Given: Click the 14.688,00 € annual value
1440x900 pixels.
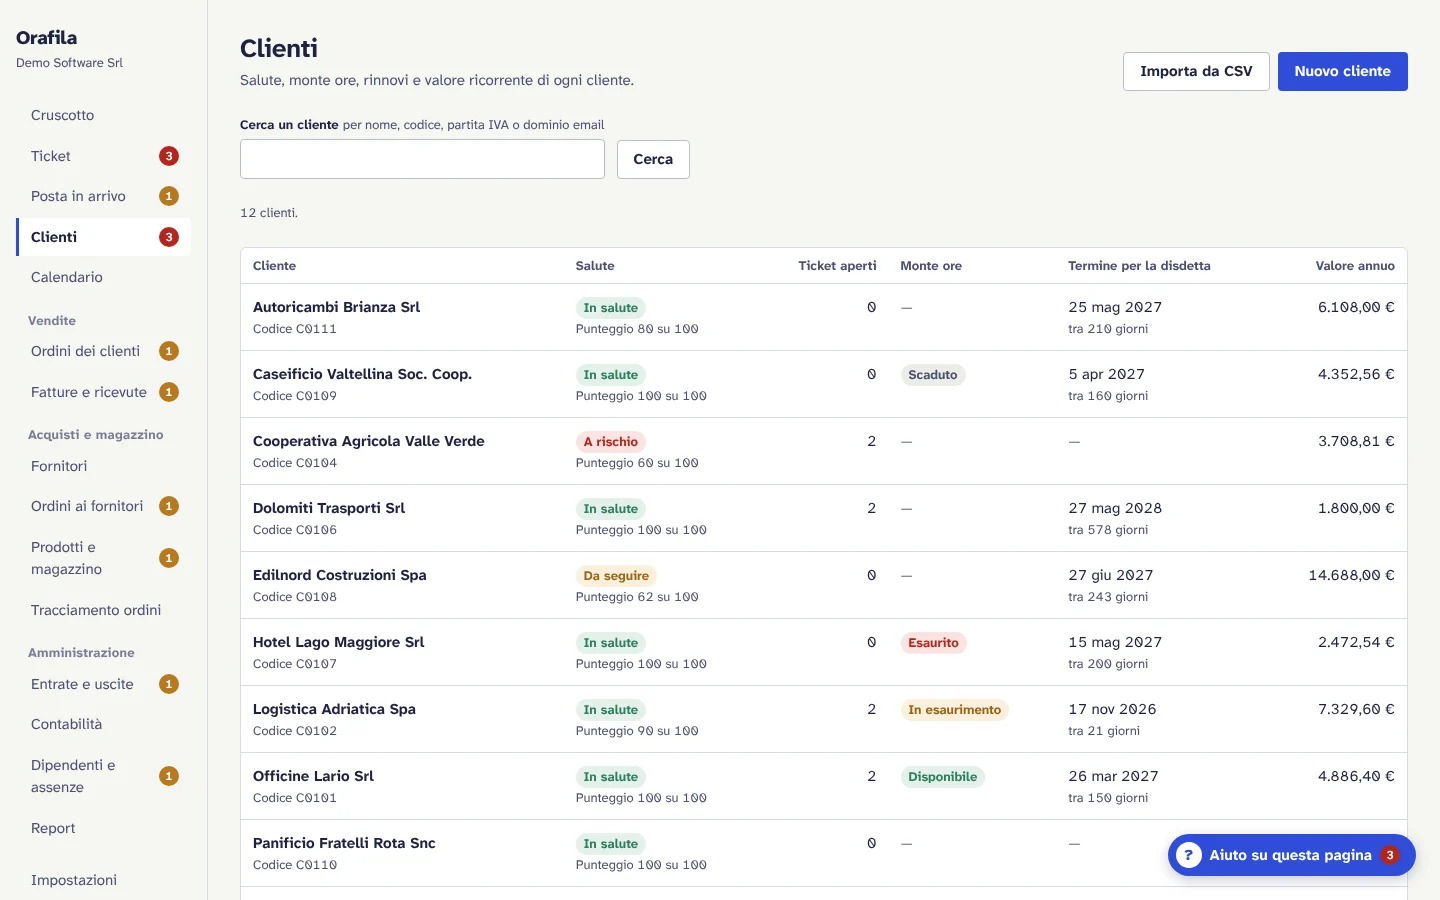Looking at the screenshot, I should (x=1351, y=575).
